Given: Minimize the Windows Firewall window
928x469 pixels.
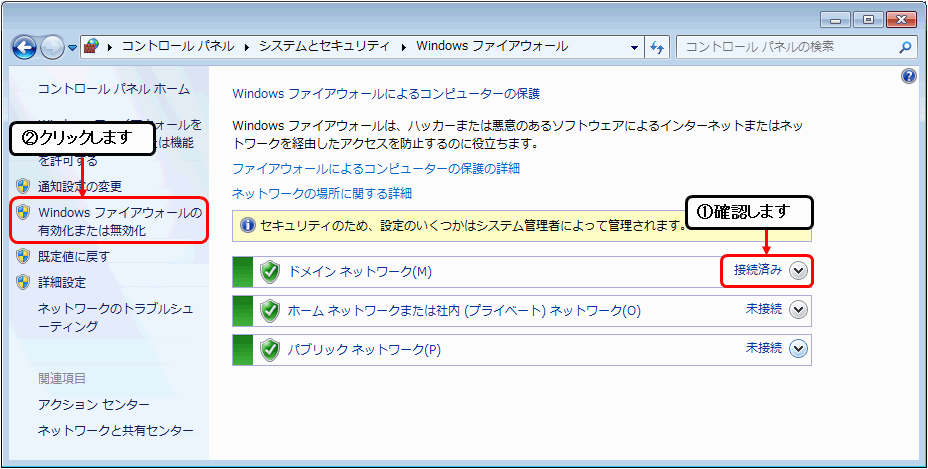Looking at the screenshot, I should tap(836, 20).
